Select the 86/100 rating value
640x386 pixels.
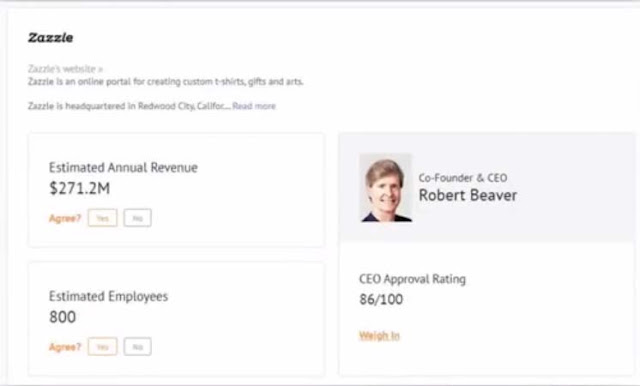pyautogui.click(x=381, y=299)
